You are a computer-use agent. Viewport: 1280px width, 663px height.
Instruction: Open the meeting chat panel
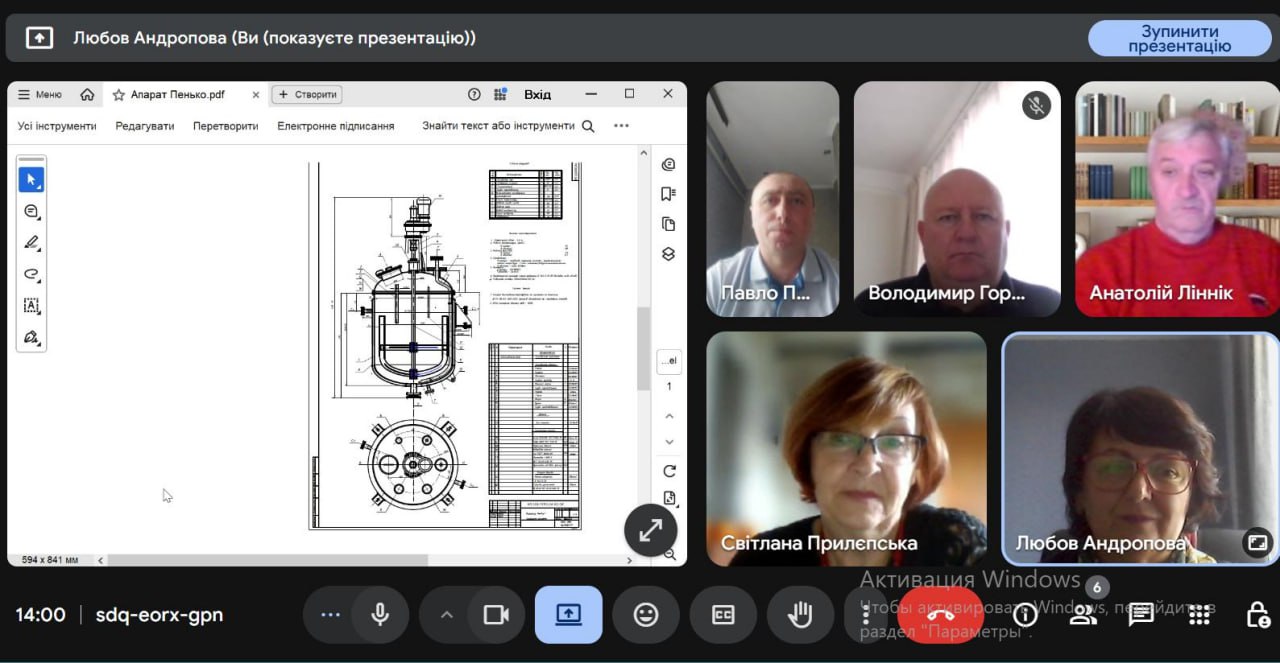[1141, 615]
